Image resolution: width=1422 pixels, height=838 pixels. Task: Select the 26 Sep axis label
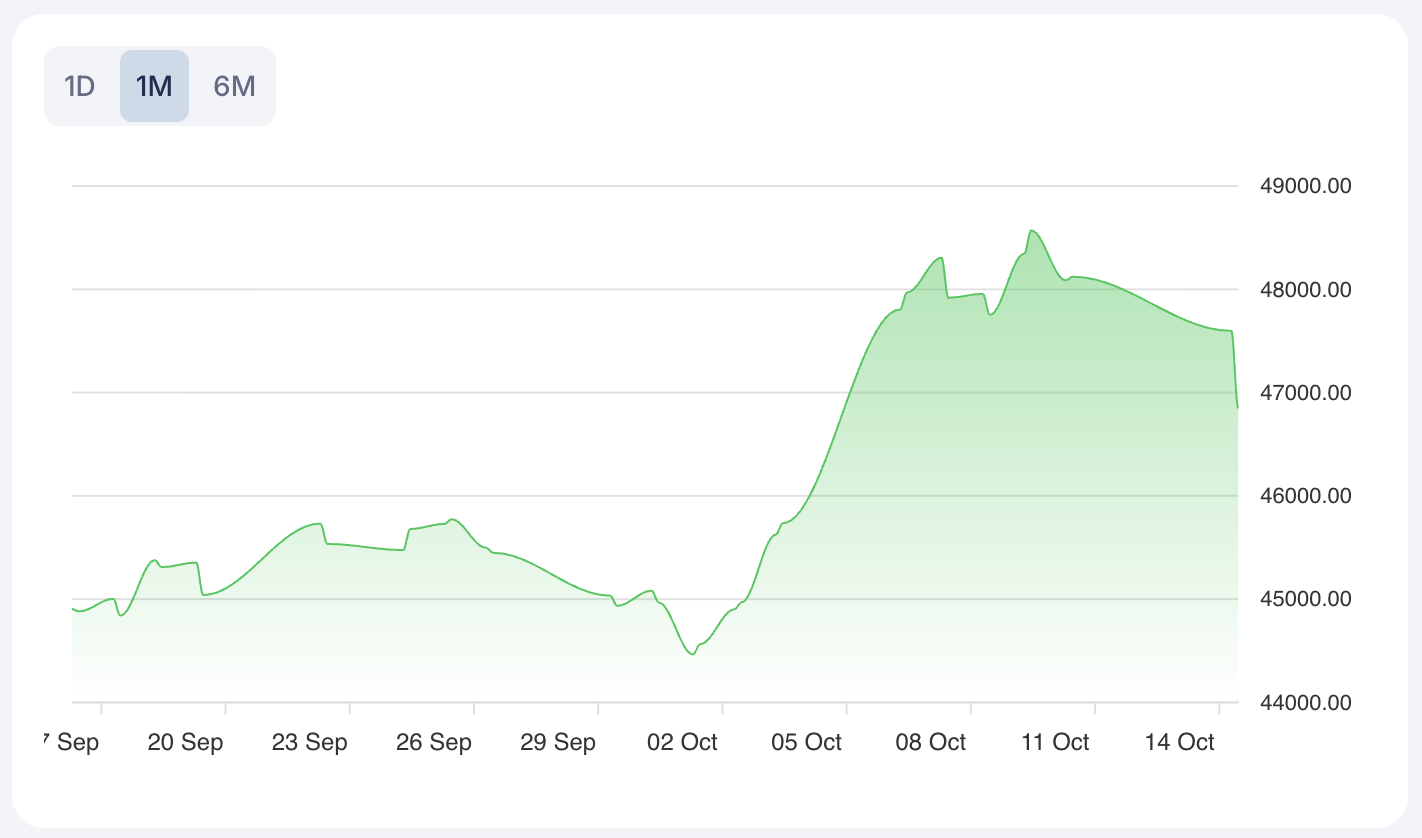click(x=434, y=742)
